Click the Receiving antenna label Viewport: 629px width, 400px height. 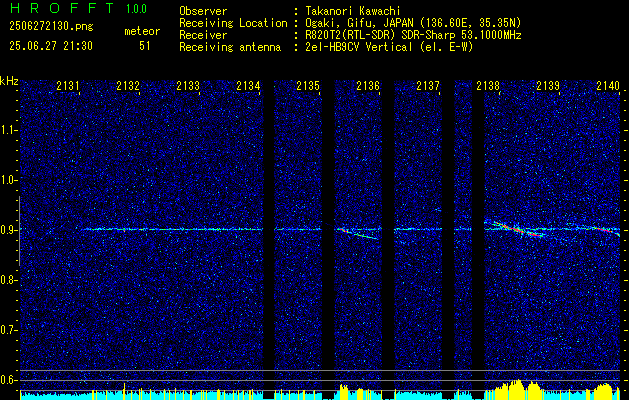pos(230,47)
